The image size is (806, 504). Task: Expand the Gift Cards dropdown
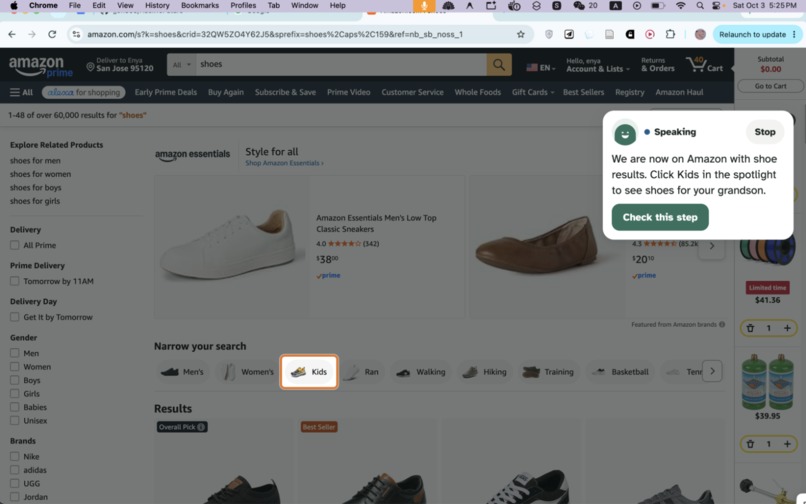tap(533, 93)
